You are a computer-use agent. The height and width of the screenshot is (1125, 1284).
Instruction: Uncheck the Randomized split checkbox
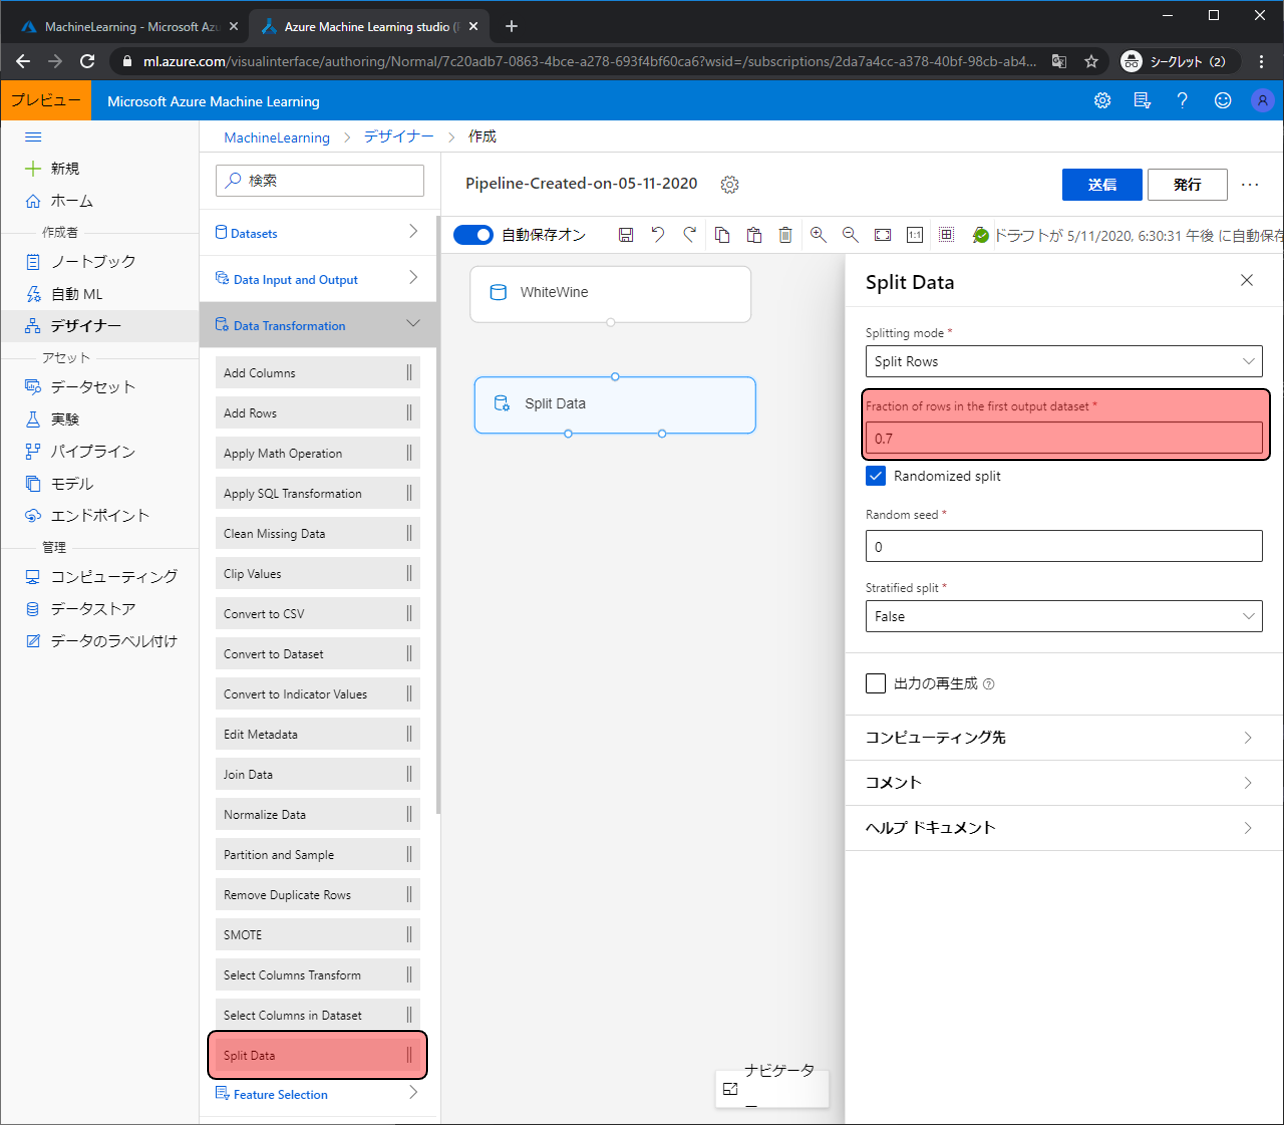pyautogui.click(x=876, y=476)
